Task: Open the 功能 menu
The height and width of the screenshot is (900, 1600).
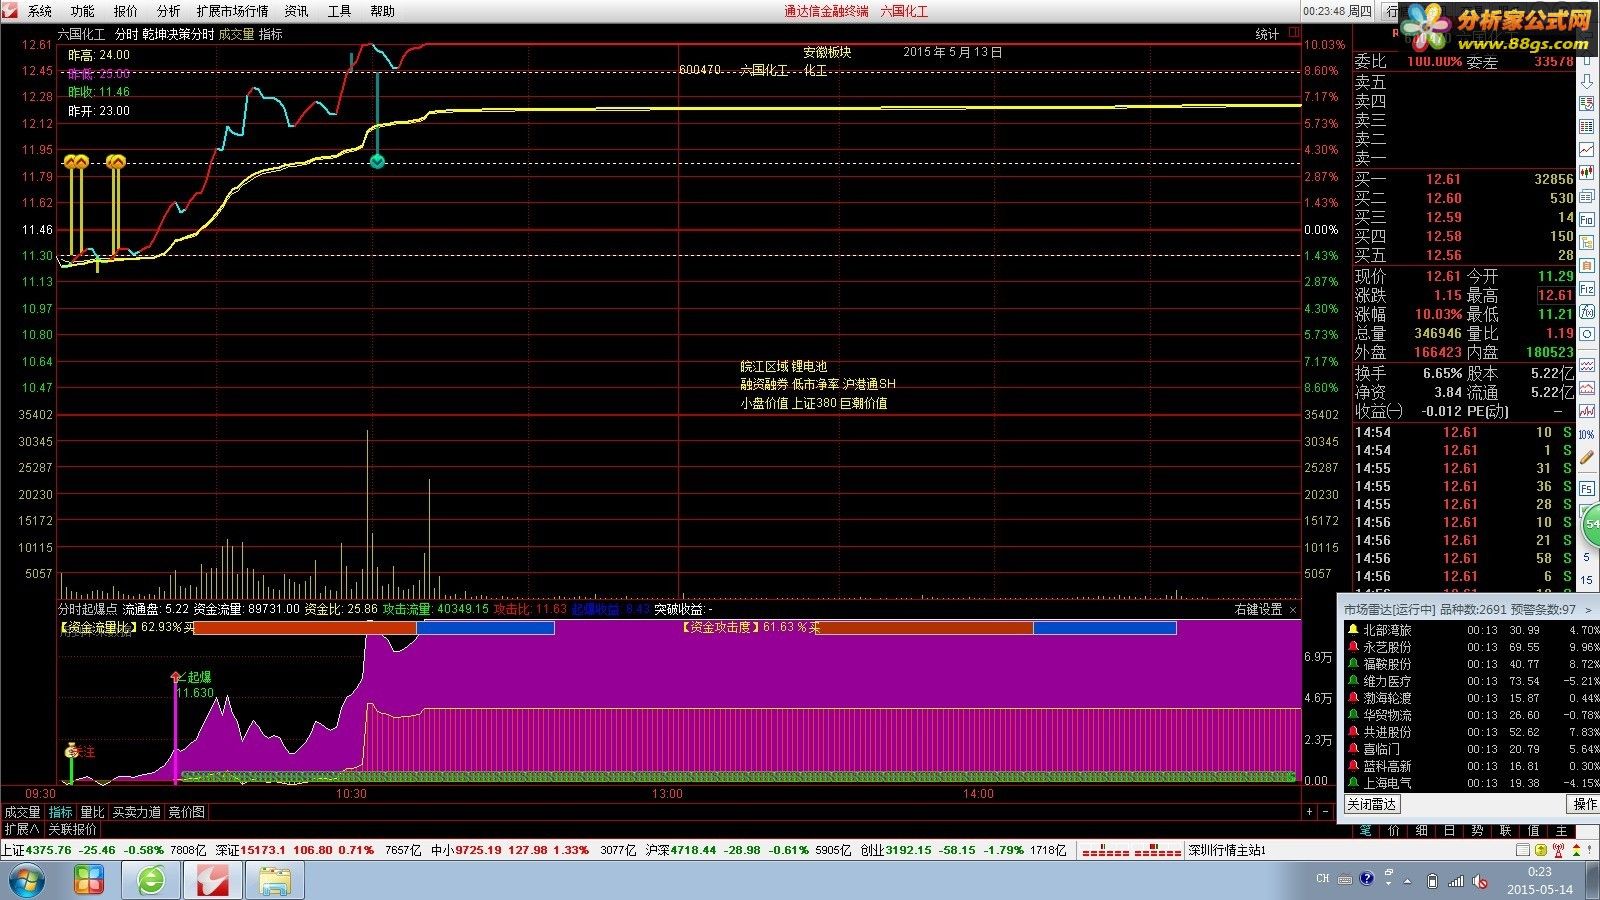Action: [83, 11]
